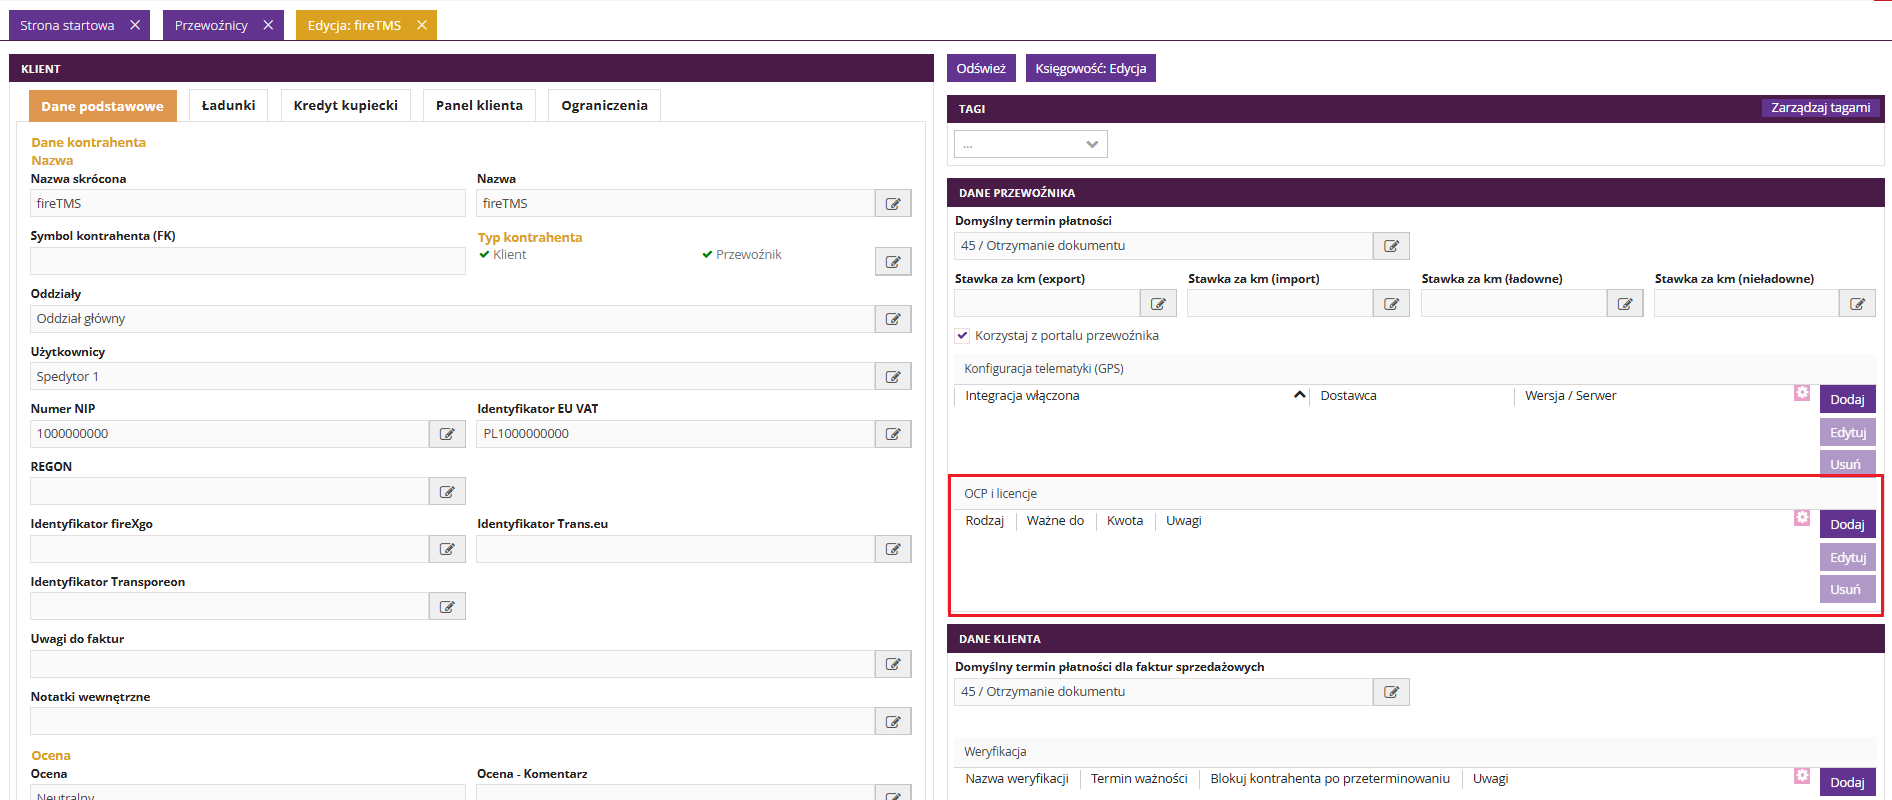Viewport: 1892px width, 800px height.
Task: Open the Panel klienta tab
Action: (479, 105)
